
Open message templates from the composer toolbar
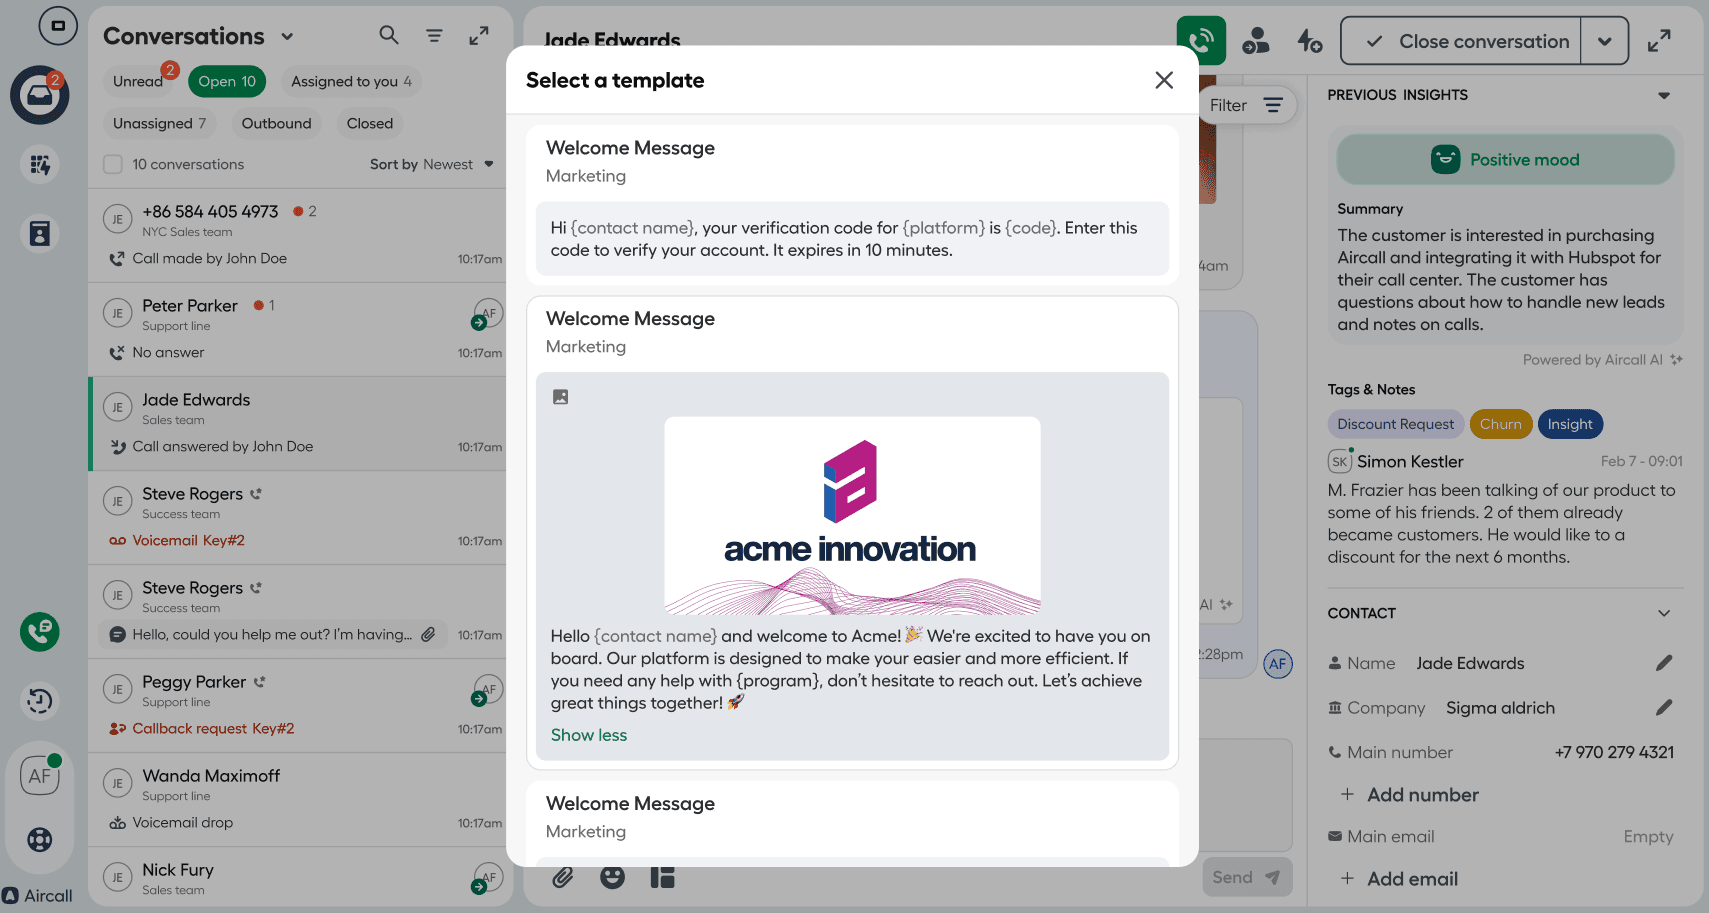click(662, 877)
